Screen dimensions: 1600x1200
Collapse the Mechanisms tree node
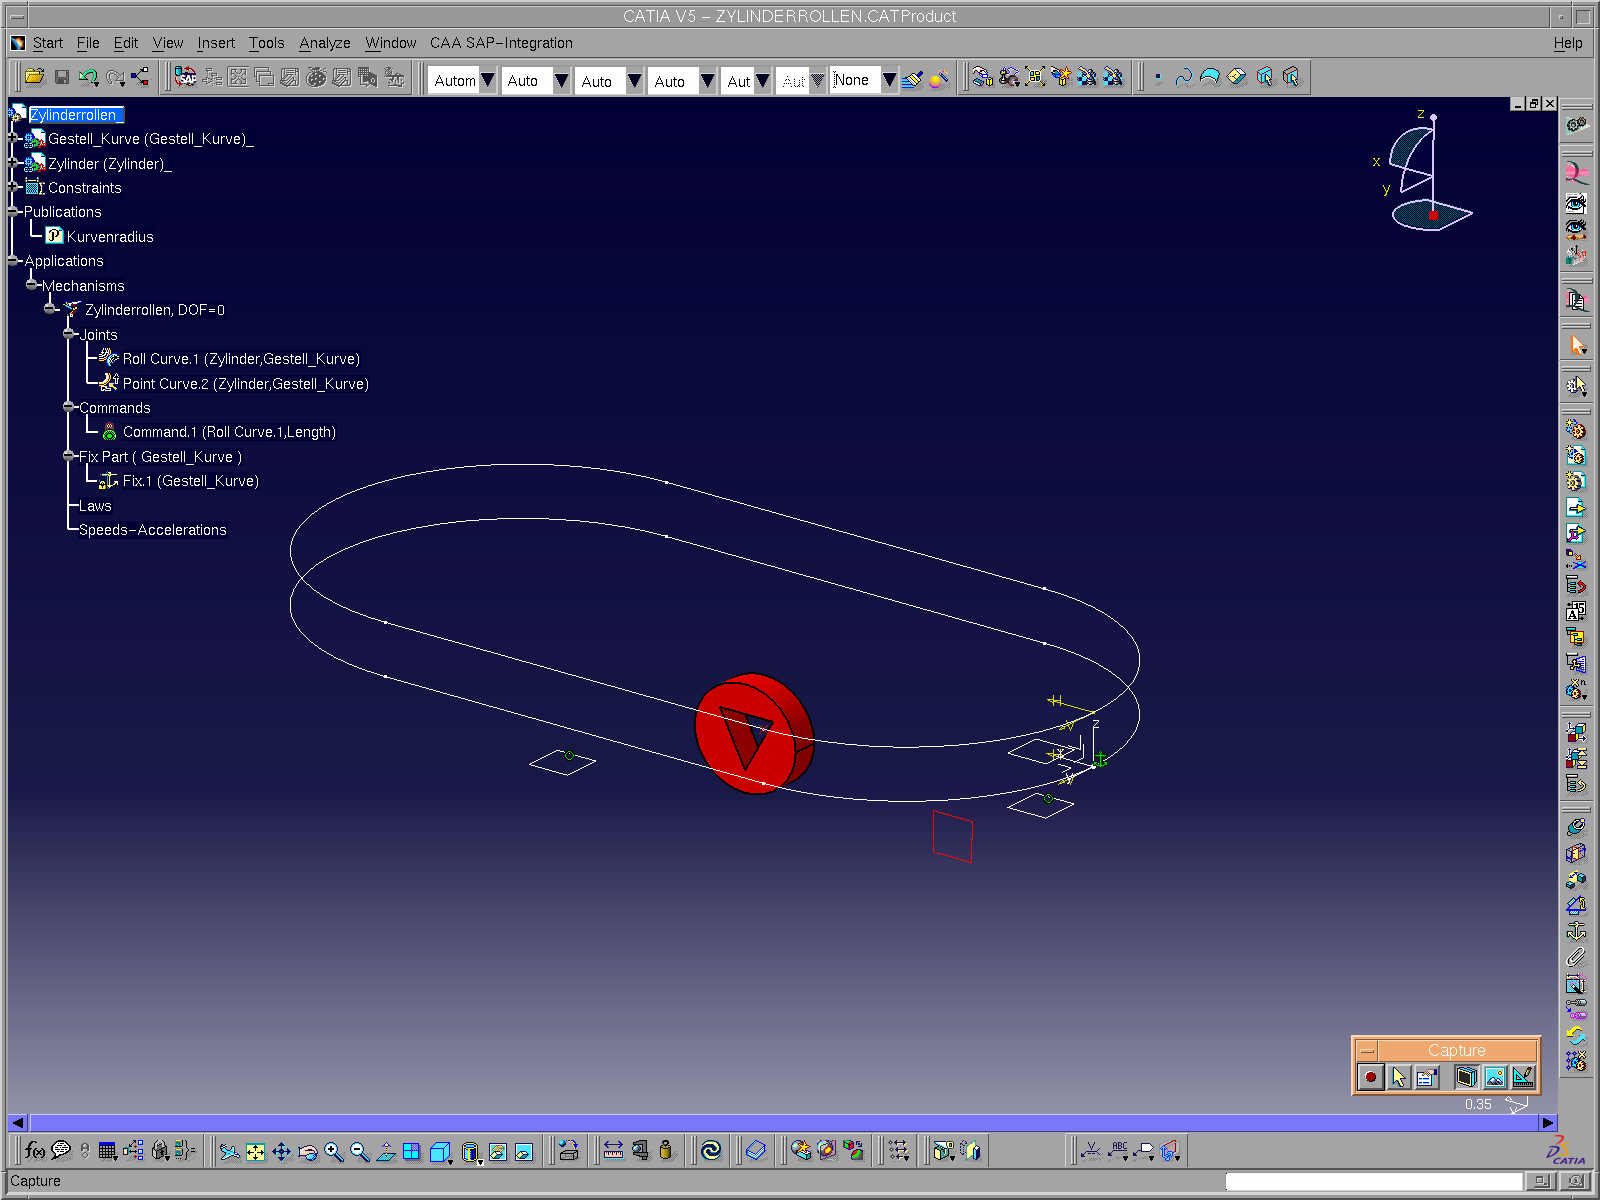(32, 285)
